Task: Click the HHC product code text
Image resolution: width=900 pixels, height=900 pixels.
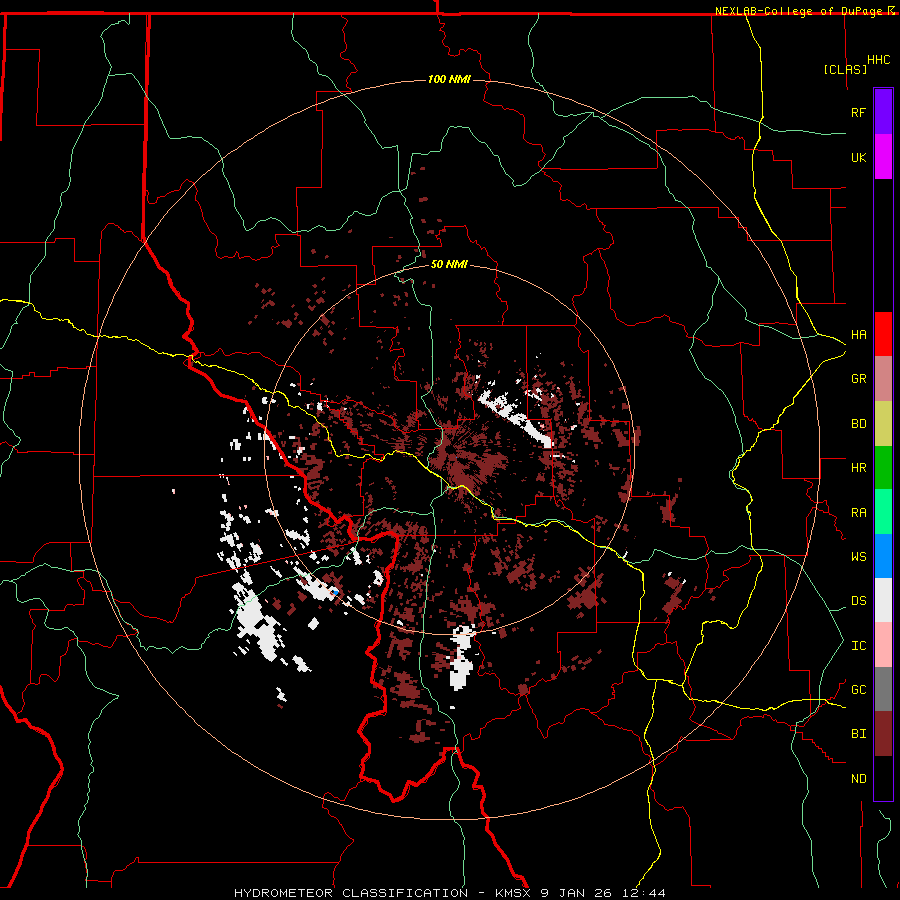Action: point(879,60)
